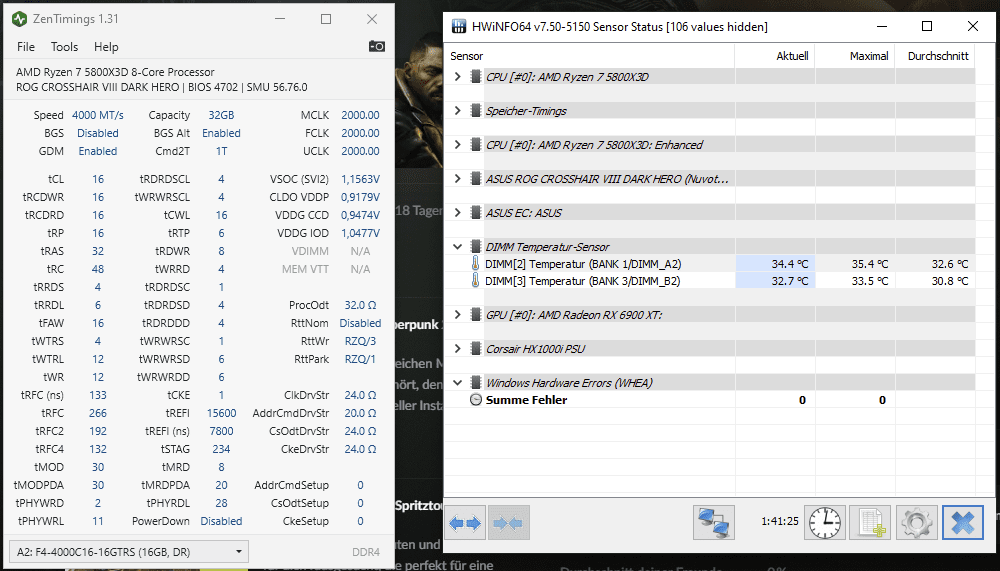The height and width of the screenshot is (571, 1000).
Task: Click the clock reset timer icon
Action: (x=825, y=523)
